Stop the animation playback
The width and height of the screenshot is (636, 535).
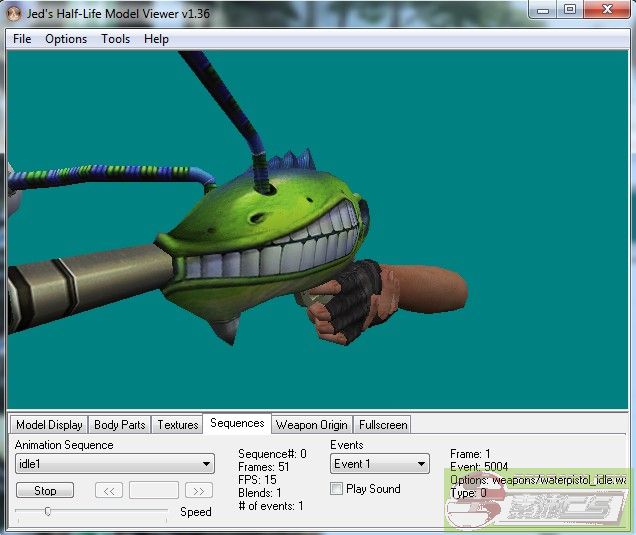[45, 490]
